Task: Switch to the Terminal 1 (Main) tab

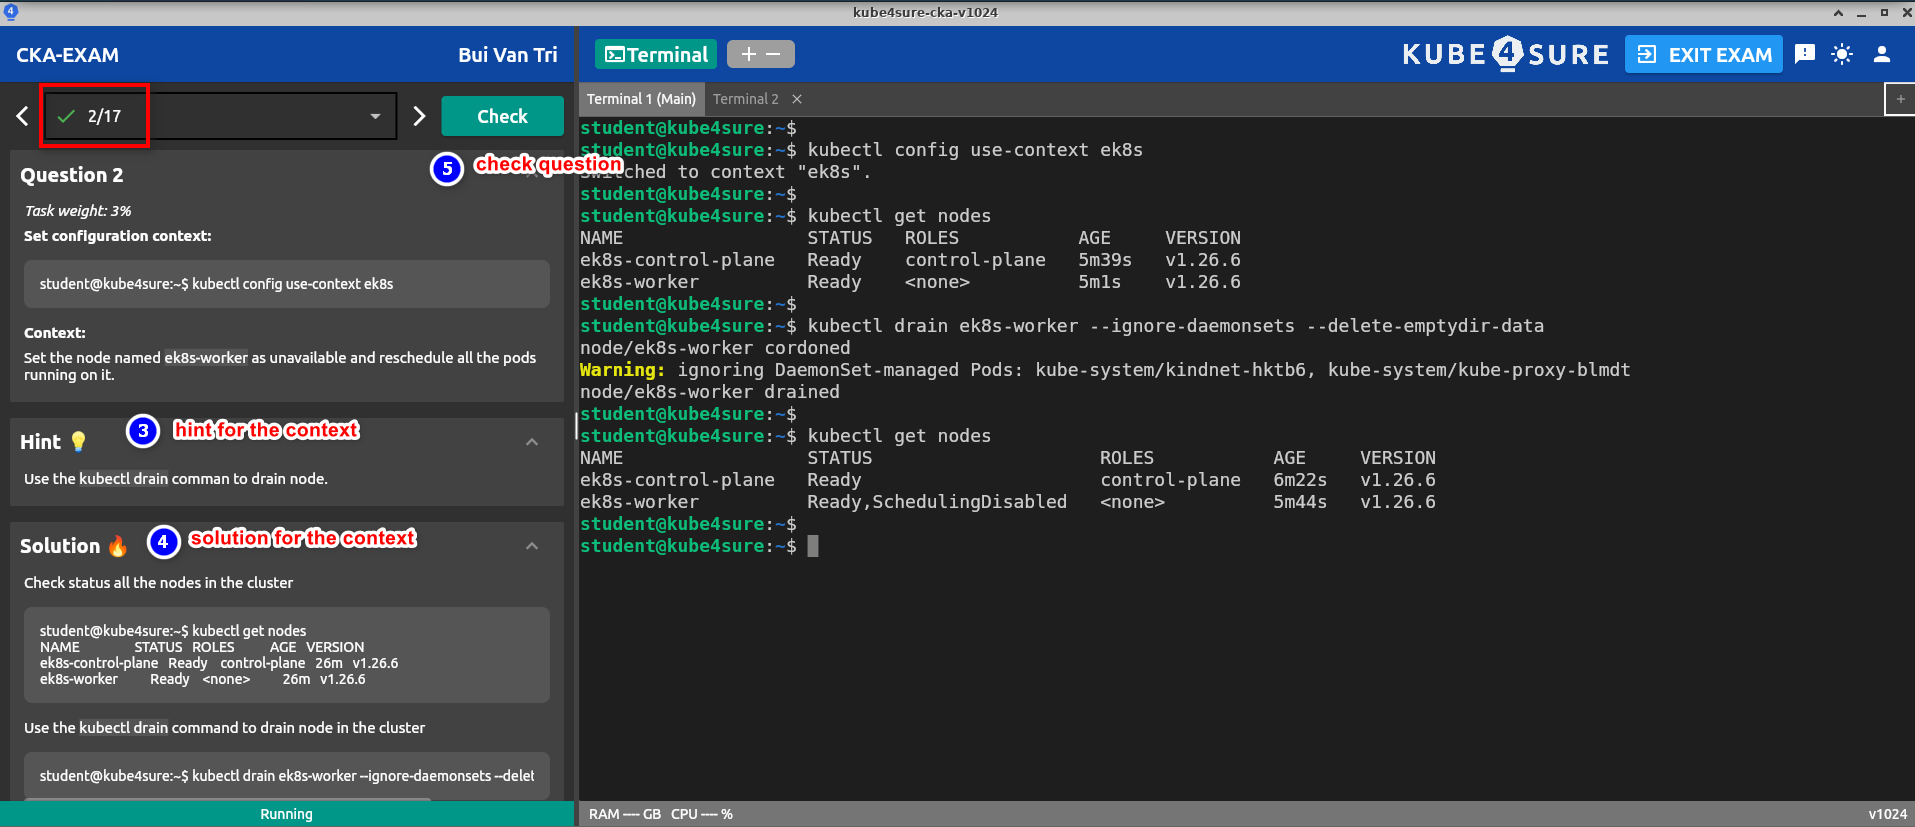Action: point(641,99)
